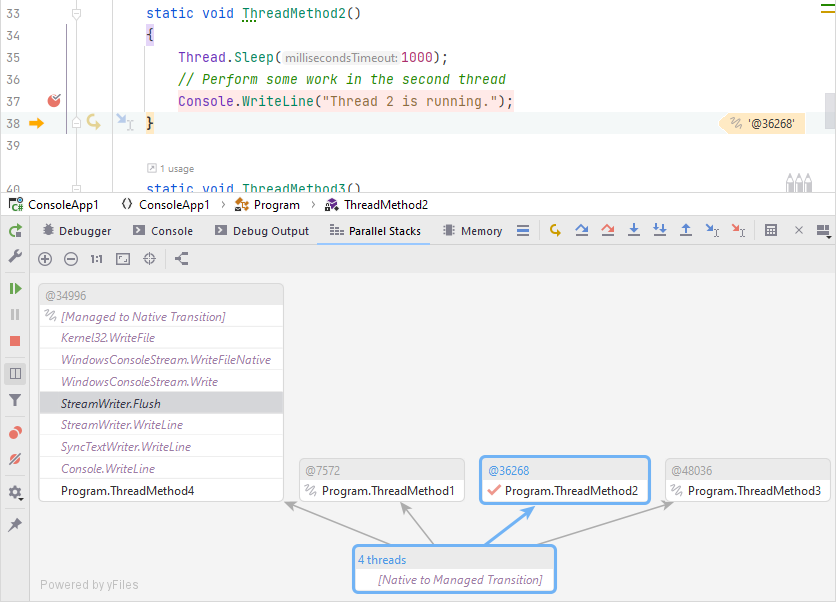Resume the program from the left sidebar
The height and width of the screenshot is (602, 836).
click(14, 288)
